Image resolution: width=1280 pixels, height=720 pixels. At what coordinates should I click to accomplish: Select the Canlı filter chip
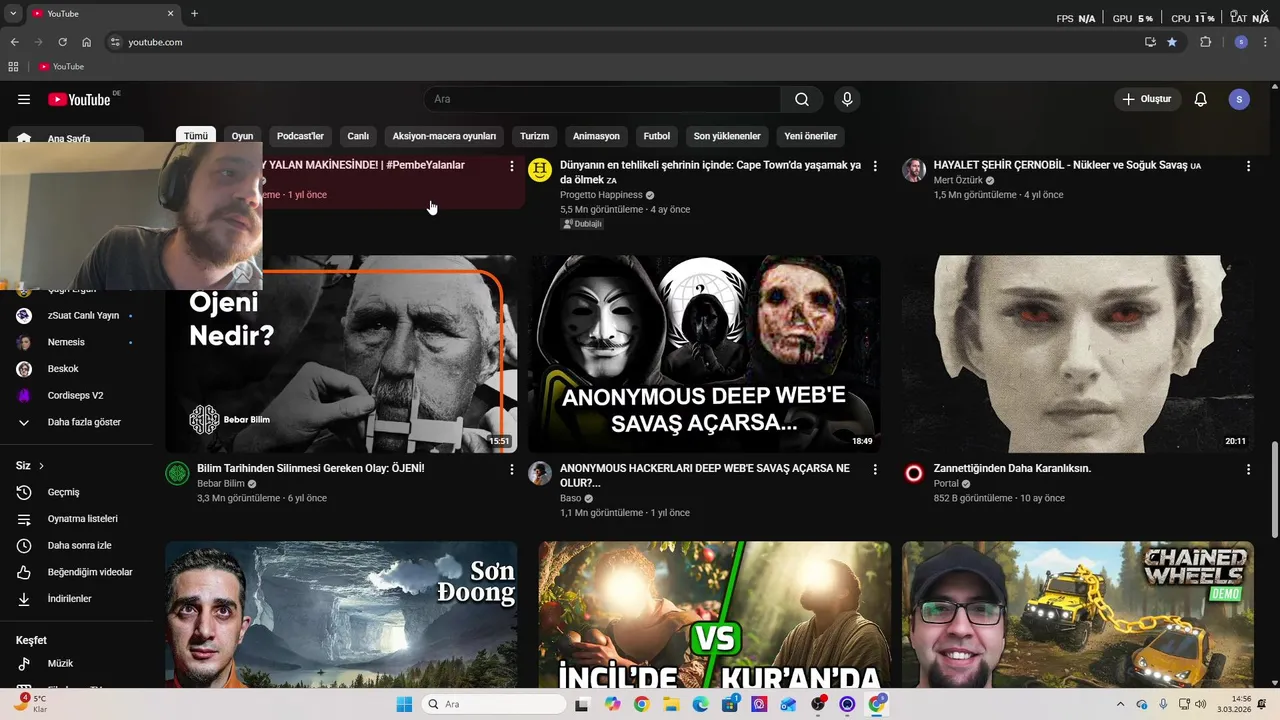point(358,136)
